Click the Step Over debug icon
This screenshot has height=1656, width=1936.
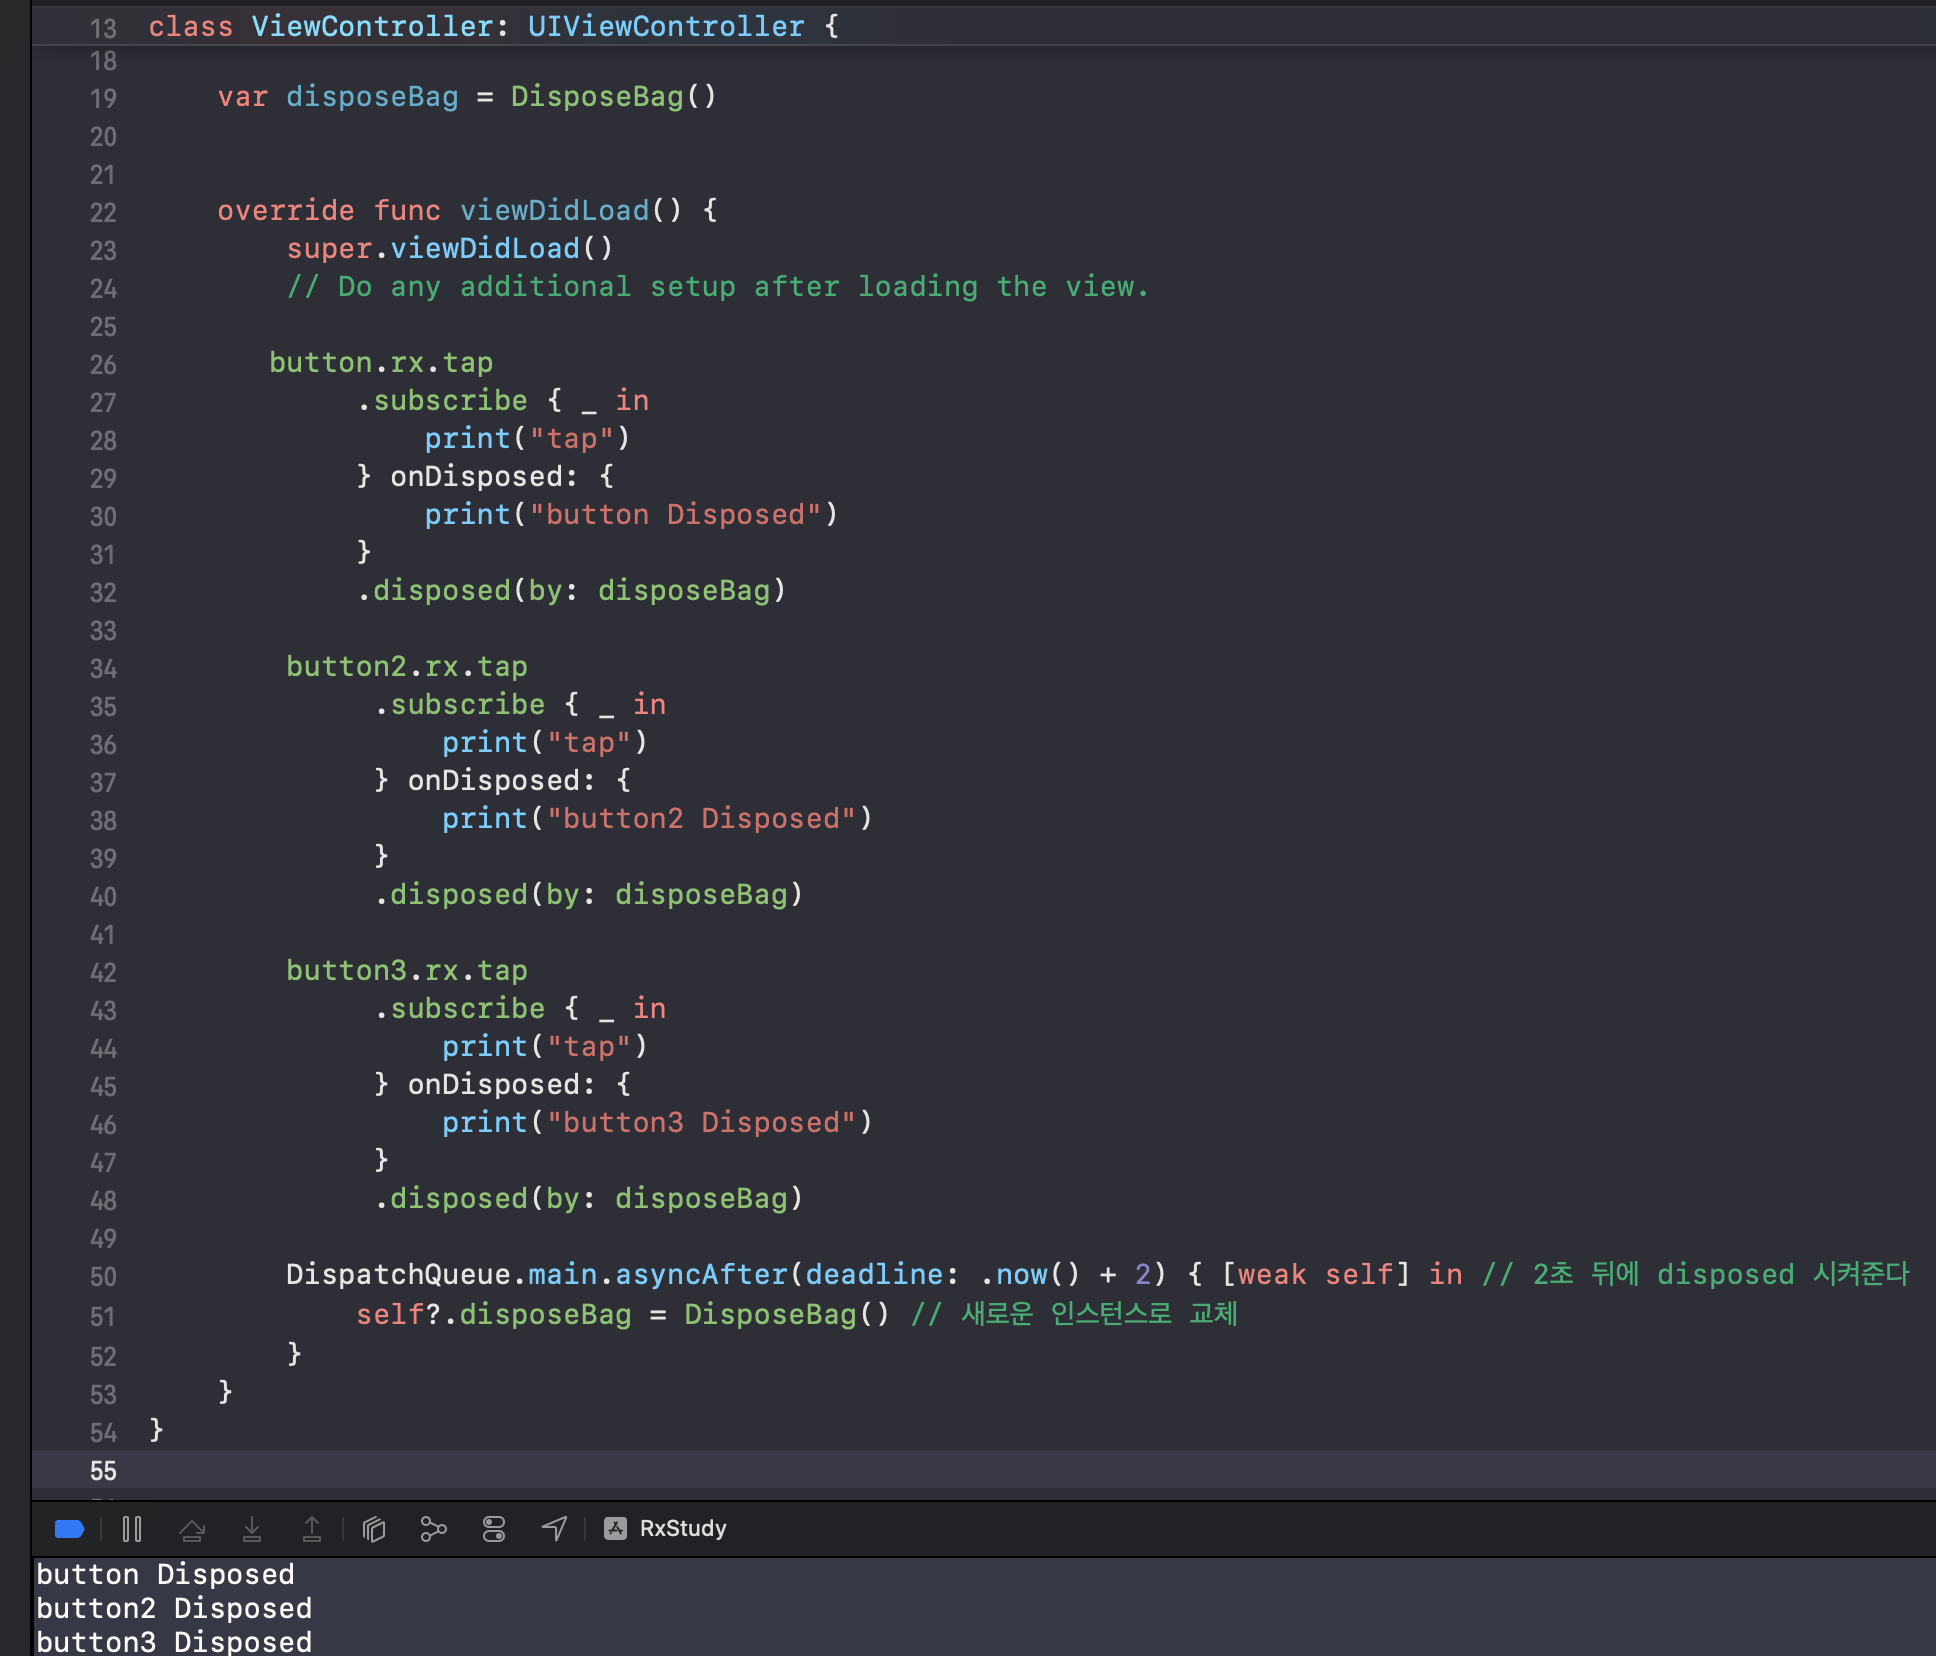[192, 1528]
